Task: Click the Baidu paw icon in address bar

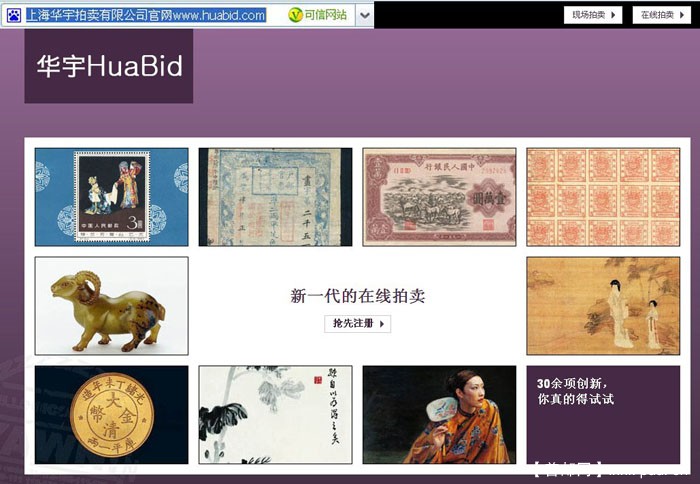Action: pos(13,15)
